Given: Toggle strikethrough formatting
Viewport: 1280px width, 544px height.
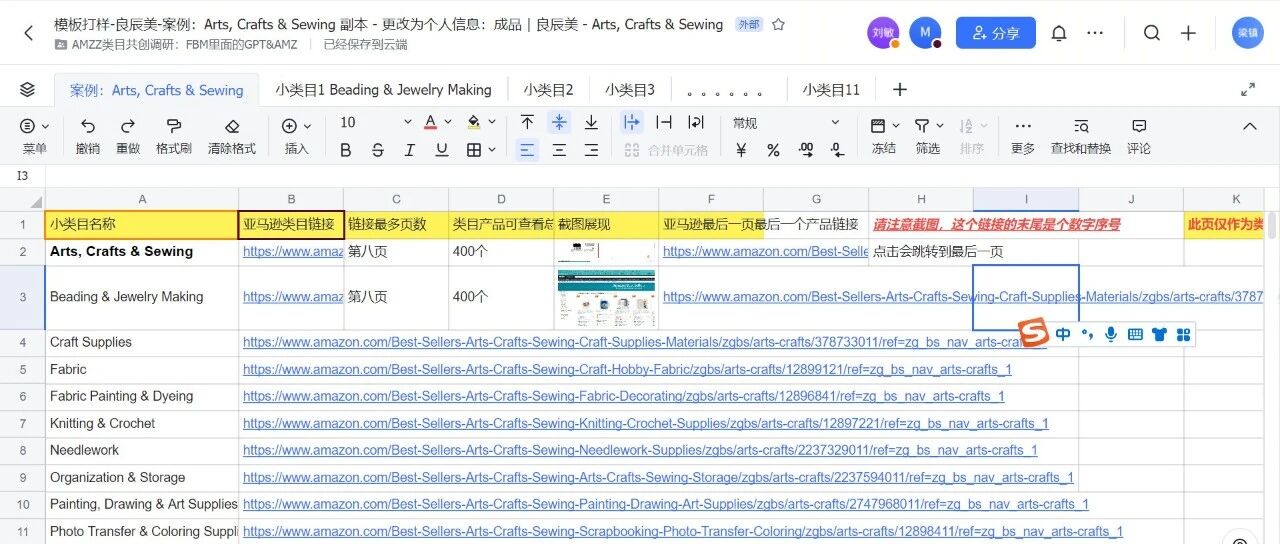Looking at the screenshot, I should click(378, 150).
